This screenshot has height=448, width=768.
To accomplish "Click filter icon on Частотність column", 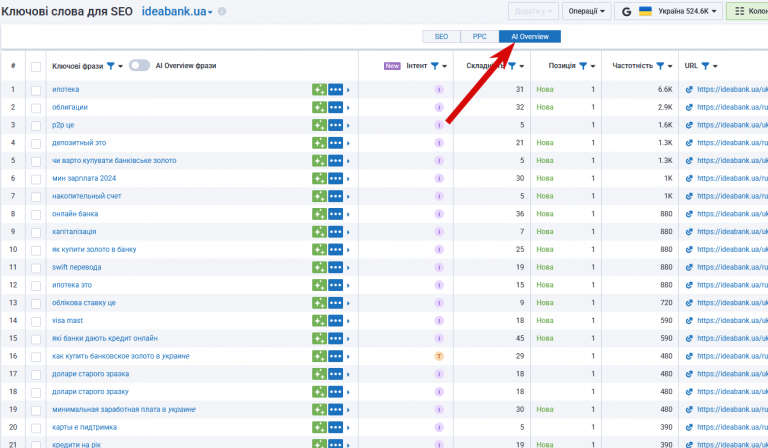I will click(x=660, y=66).
